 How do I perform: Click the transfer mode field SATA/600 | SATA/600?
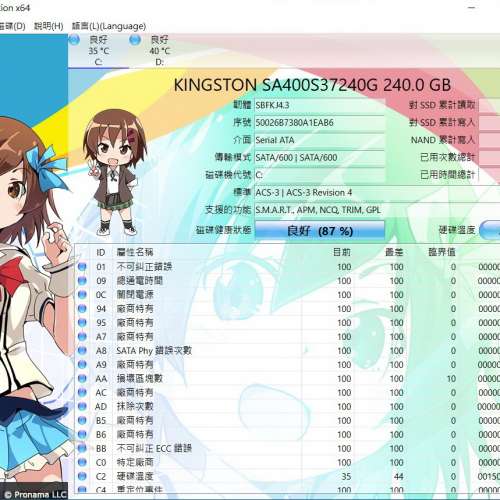320,157
